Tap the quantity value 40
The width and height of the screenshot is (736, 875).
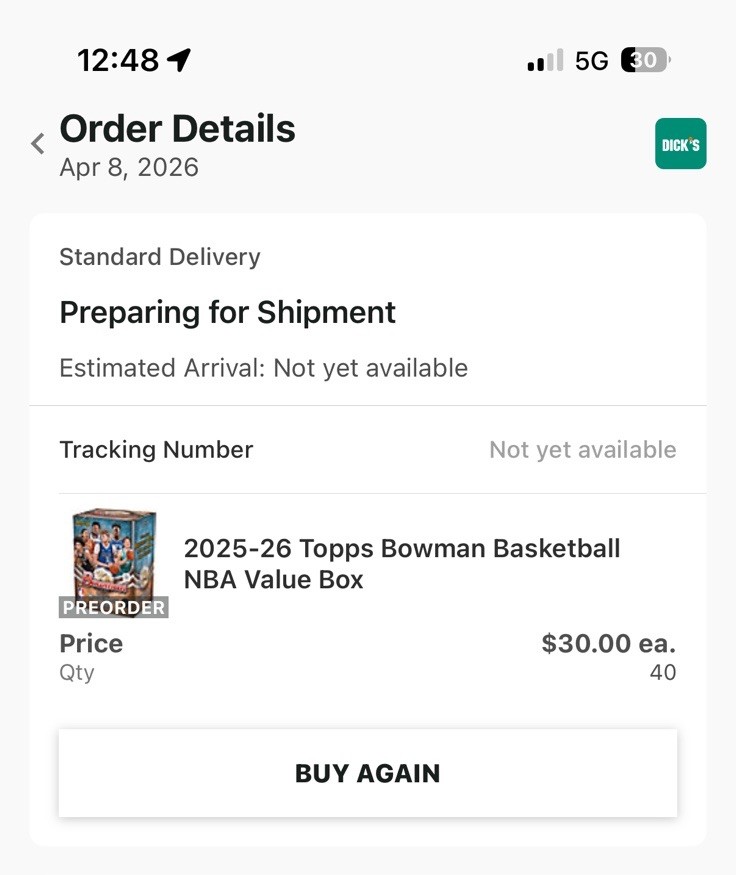(662, 672)
